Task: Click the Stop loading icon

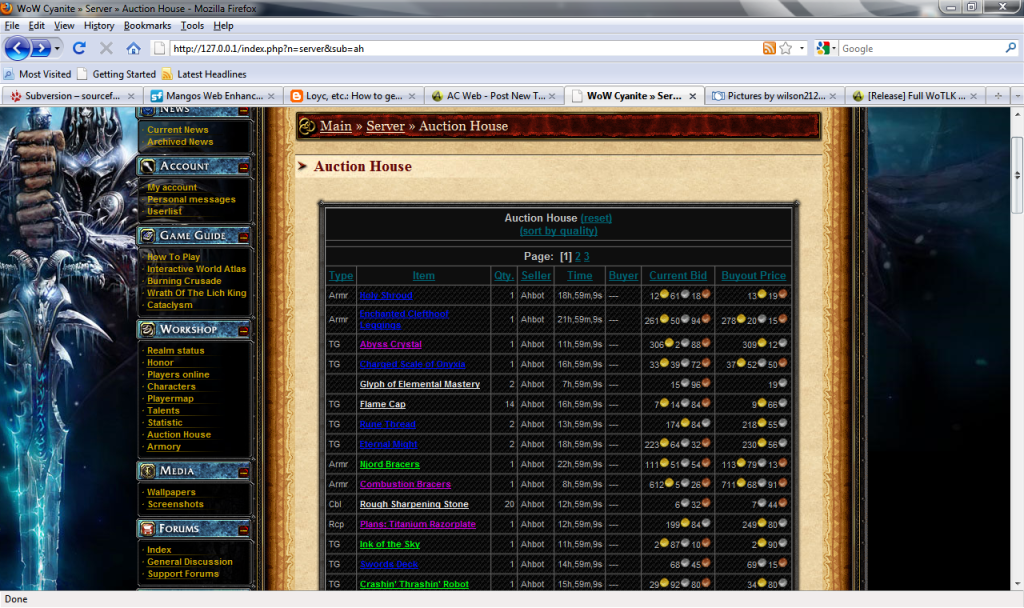Action: [106, 48]
